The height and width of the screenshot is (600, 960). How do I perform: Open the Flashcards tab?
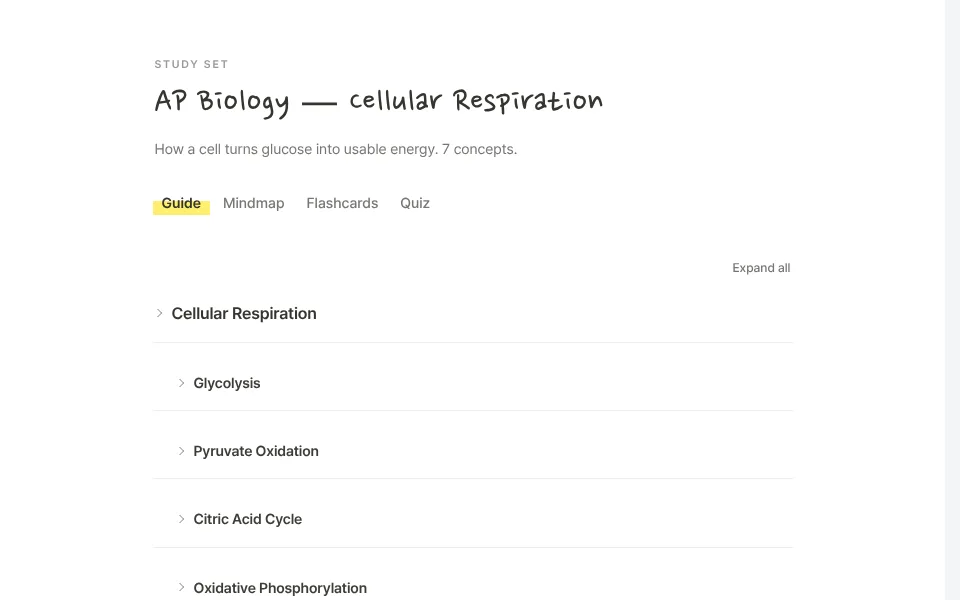click(342, 203)
